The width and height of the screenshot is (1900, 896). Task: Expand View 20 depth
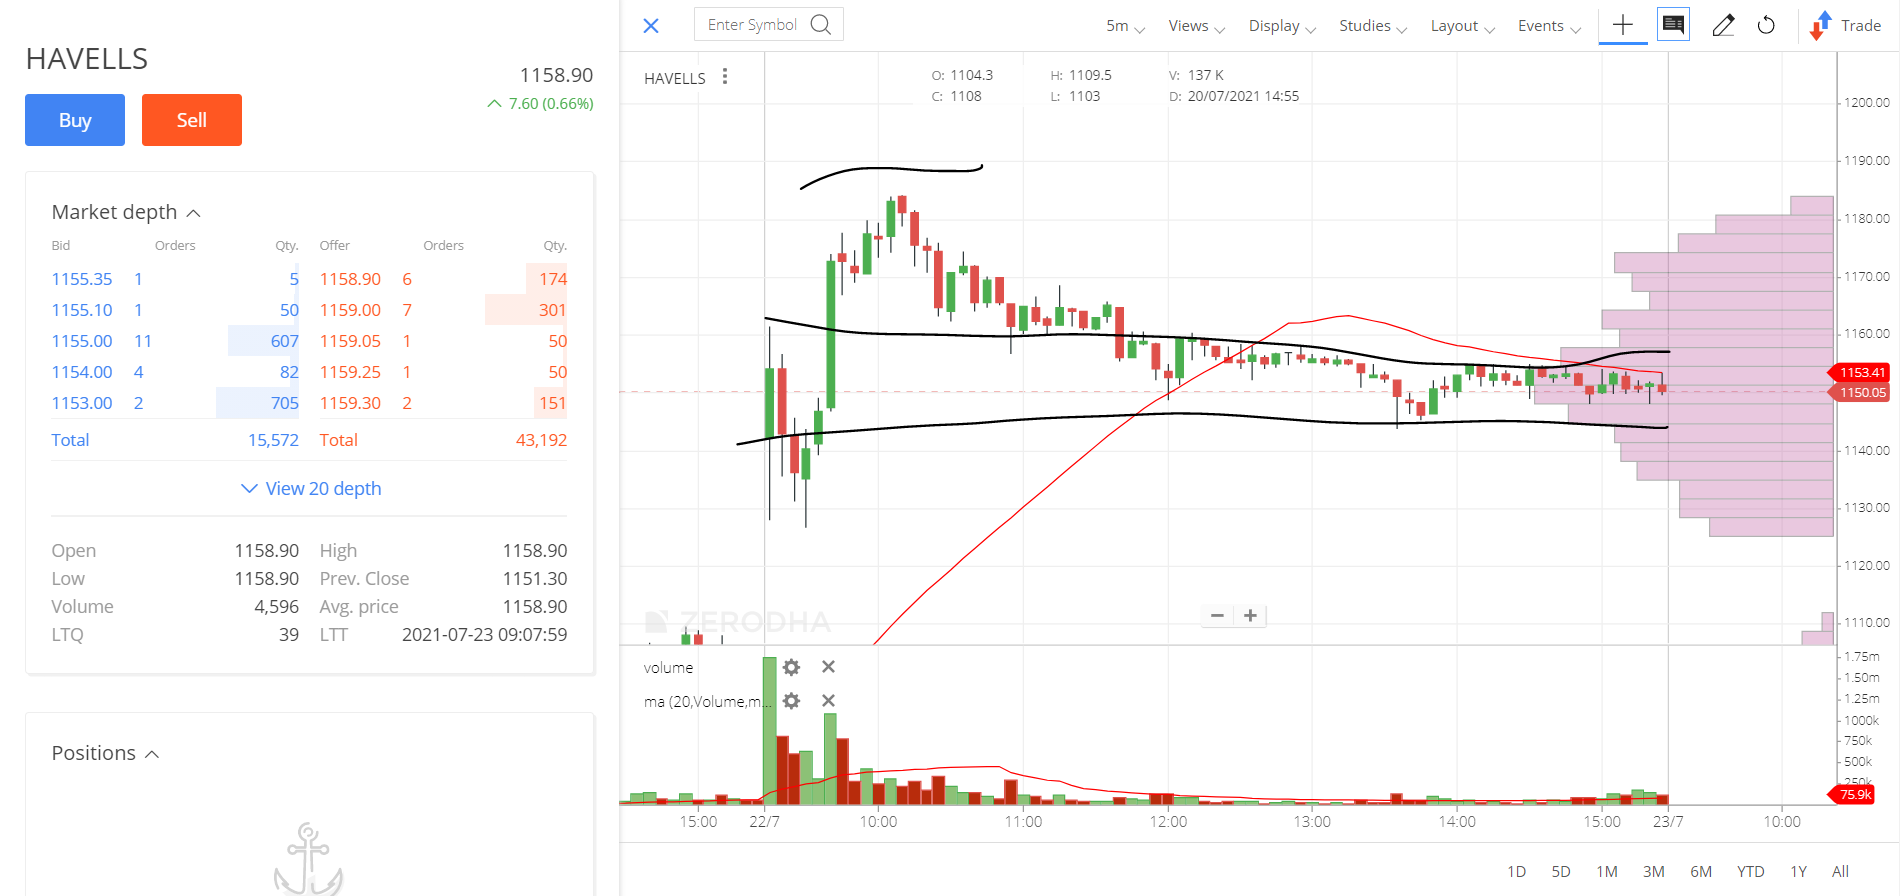click(311, 488)
